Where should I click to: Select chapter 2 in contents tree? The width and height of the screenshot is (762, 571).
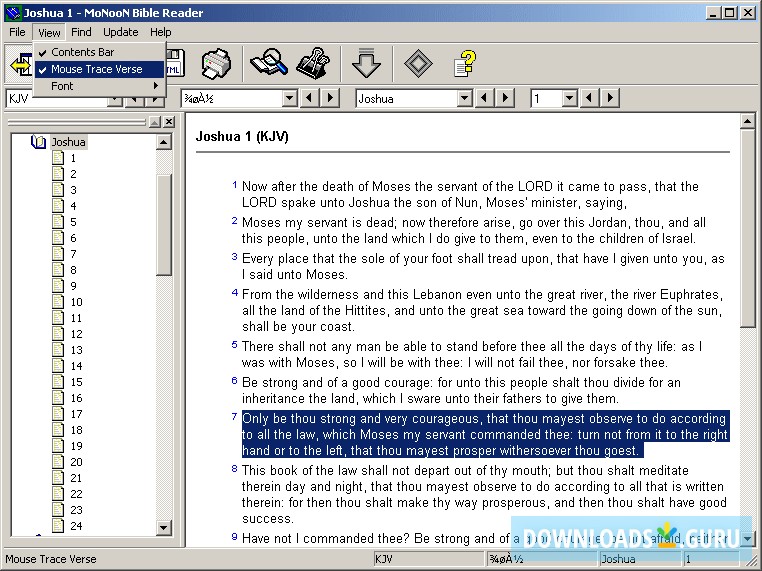click(73, 174)
